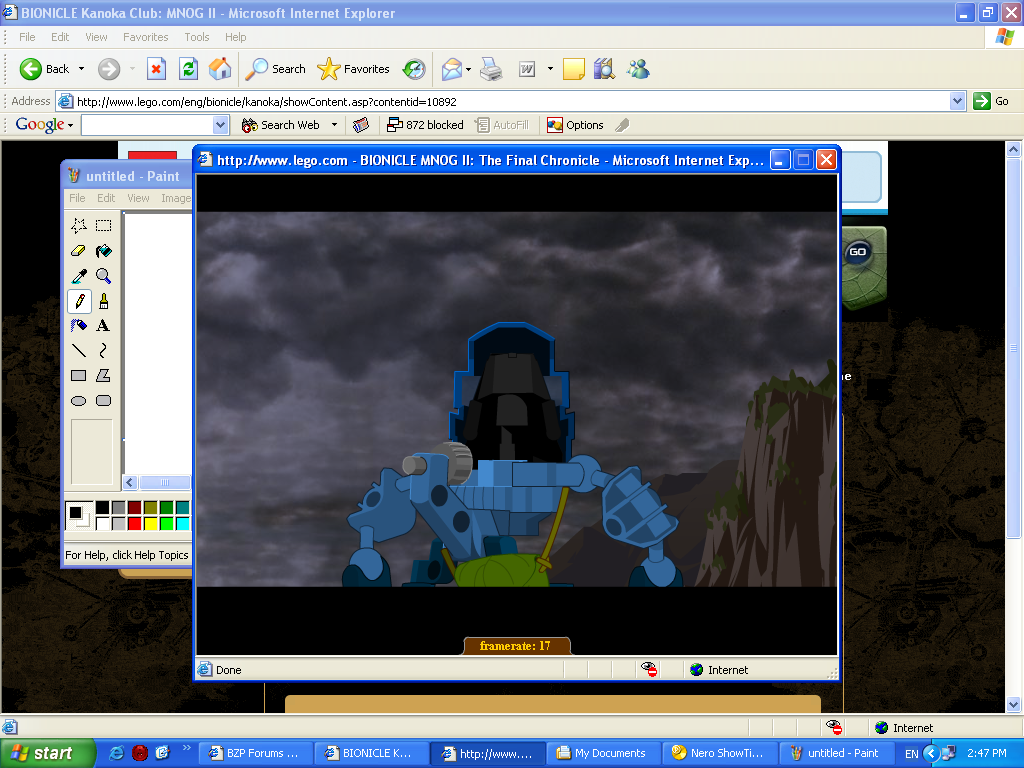Select Free-Form Select tool in Paint

pos(78,226)
